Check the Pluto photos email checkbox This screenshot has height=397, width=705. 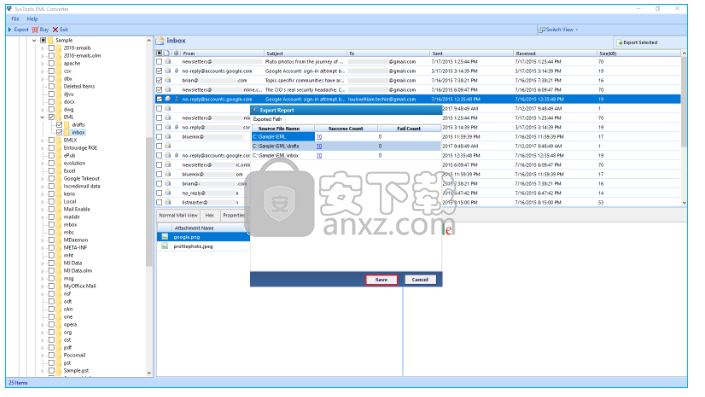[159, 62]
